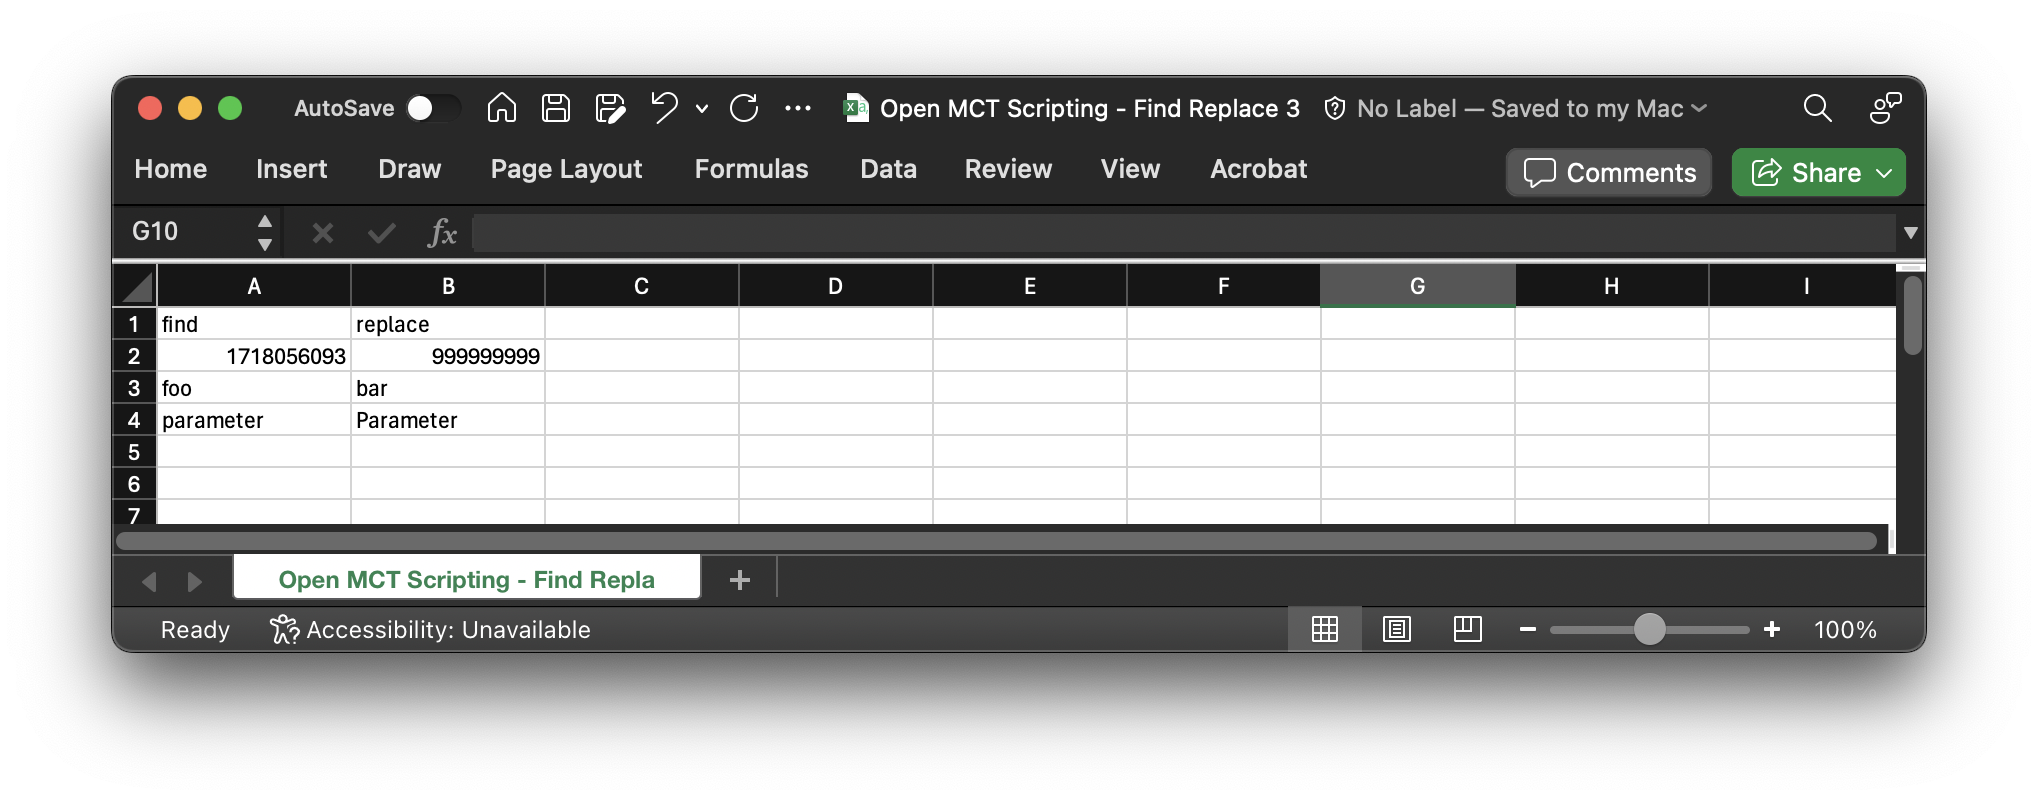This screenshot has height=800, width=2038.
Task: Select column B header
Action: 448,286
